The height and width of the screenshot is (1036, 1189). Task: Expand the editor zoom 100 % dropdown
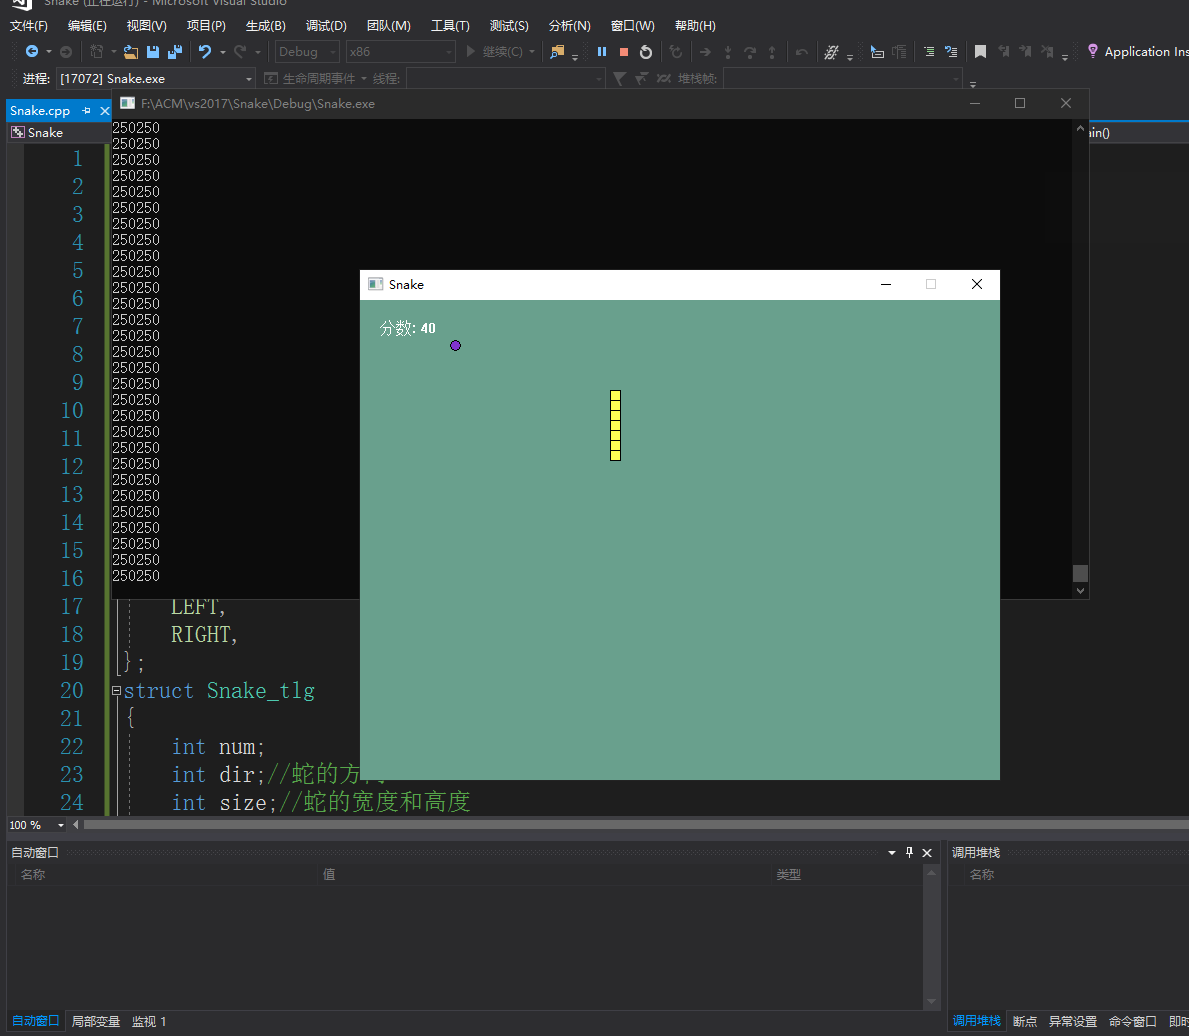click(61, 825)
